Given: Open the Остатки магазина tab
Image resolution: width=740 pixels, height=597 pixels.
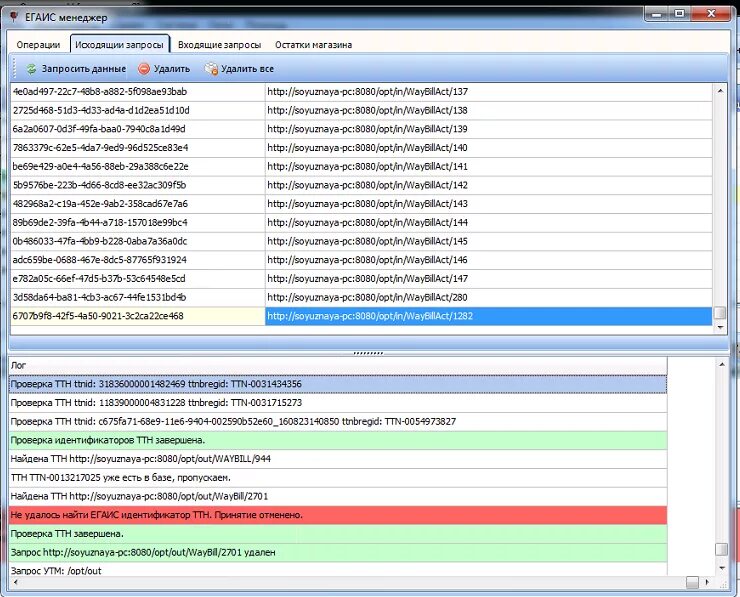Looking at the screenshot, I should 313,45.
